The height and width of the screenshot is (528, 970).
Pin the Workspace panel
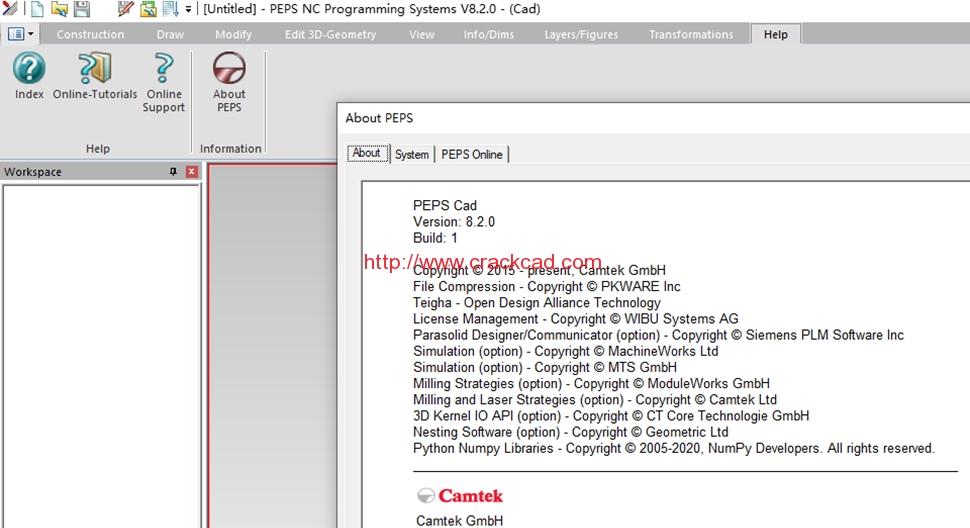[x=173, y=171]
